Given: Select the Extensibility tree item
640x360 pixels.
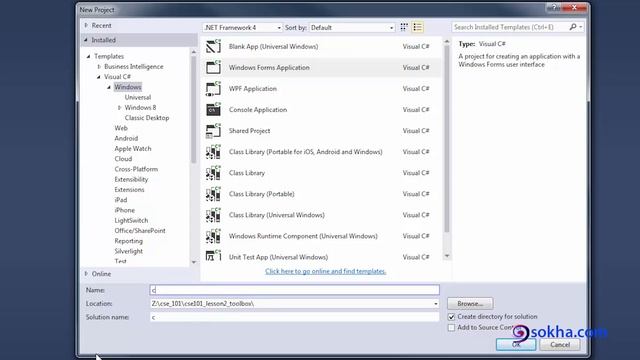Looking at the screenshot, I should 131,179.
